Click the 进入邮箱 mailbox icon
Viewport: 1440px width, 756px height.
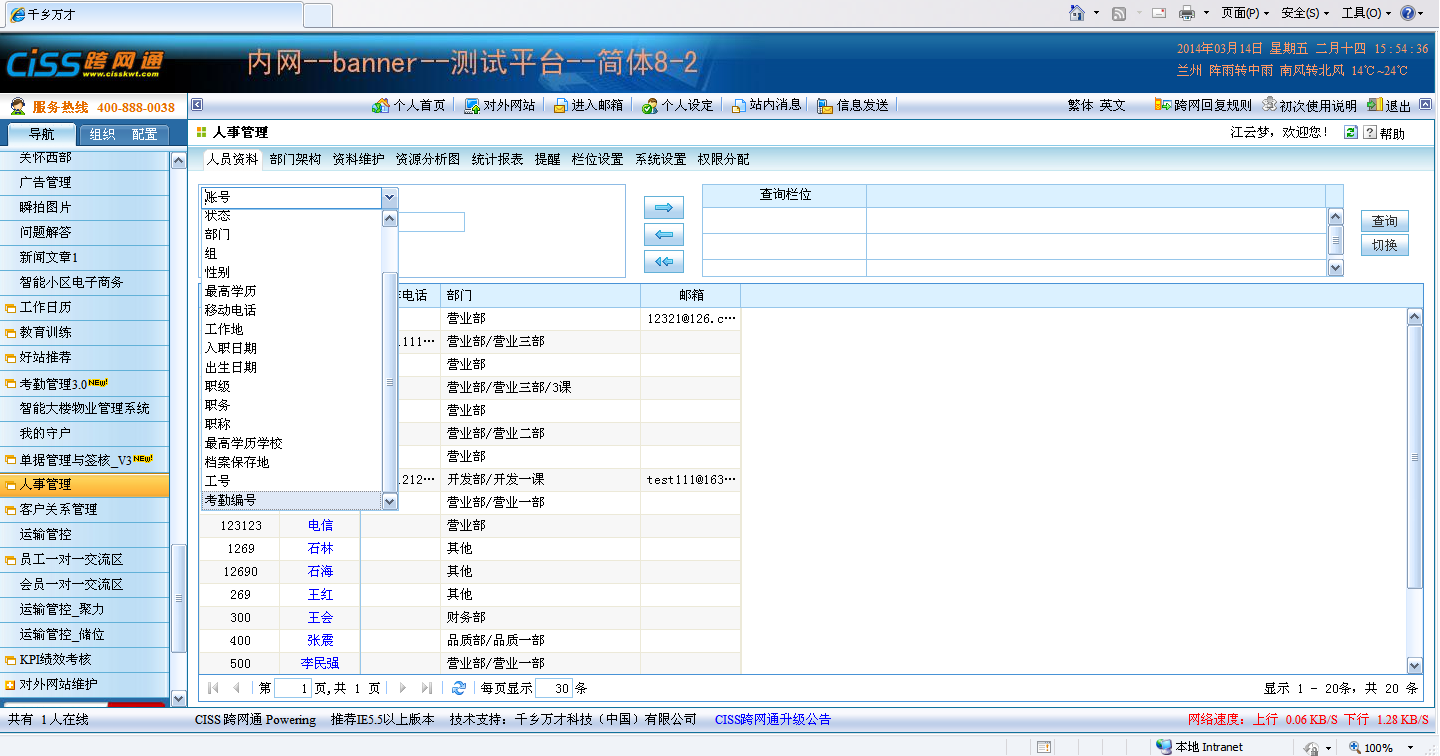(x=561, y=106)
